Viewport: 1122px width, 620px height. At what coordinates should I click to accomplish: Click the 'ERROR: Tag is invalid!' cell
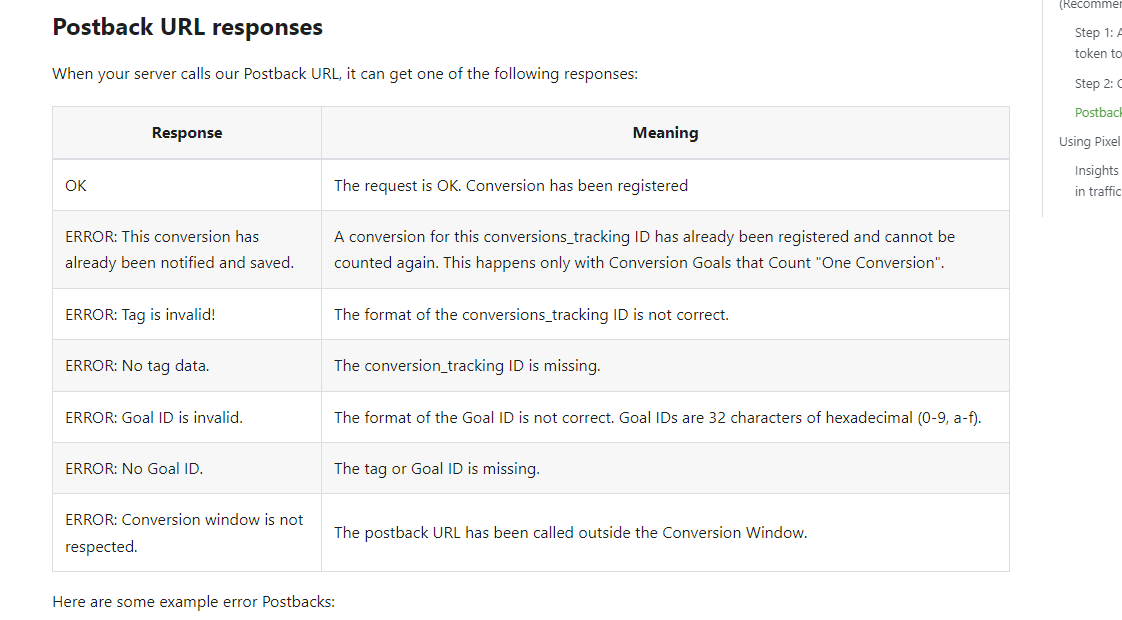tap(187, 314)
